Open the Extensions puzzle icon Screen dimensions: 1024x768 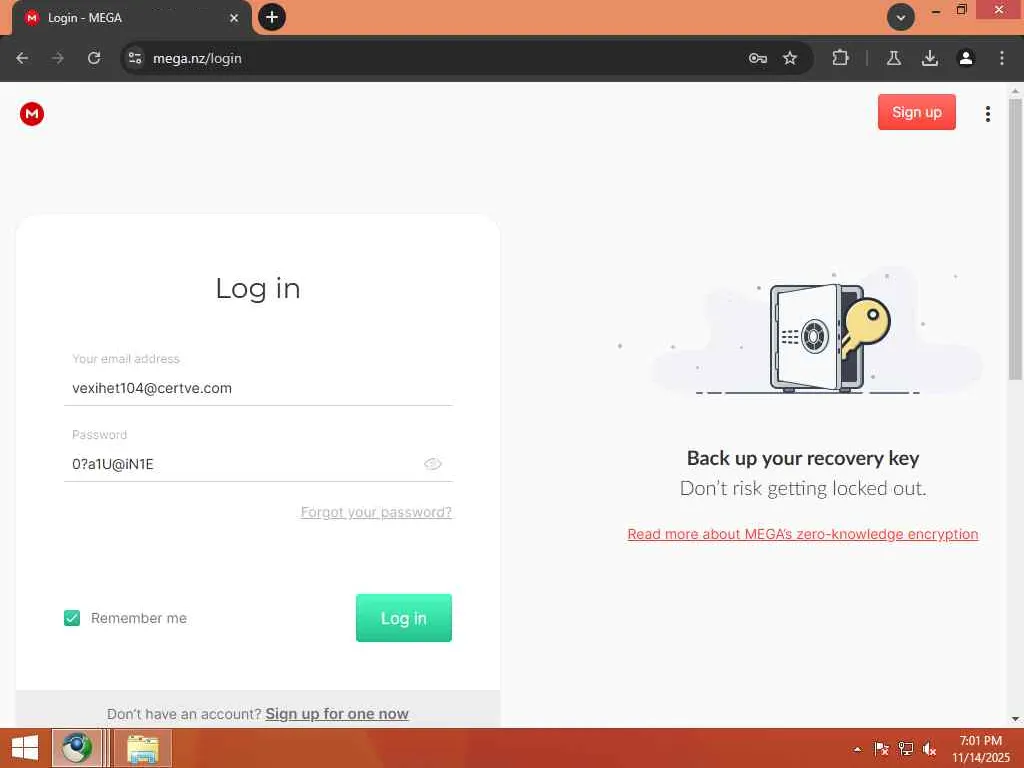840,58
